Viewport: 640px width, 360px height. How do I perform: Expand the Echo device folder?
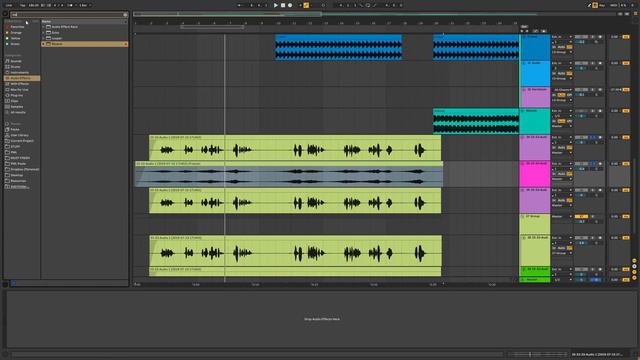click(x=44, y=32)
